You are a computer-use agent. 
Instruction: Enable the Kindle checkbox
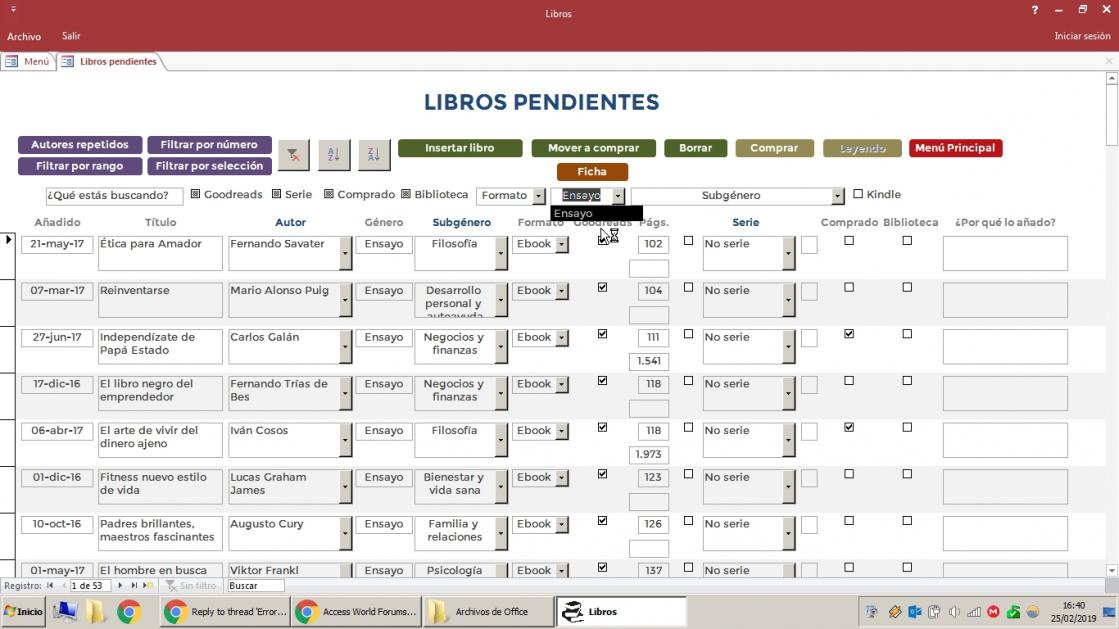(x=858, y=194)
